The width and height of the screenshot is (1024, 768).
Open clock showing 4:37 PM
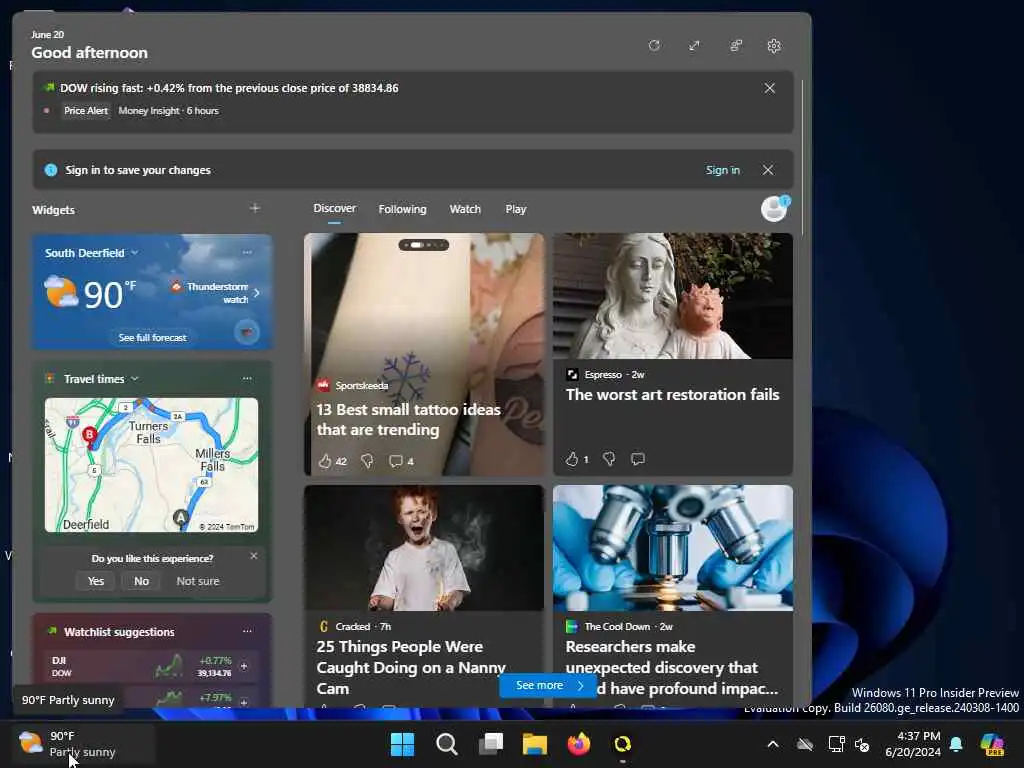coord(913,744)
